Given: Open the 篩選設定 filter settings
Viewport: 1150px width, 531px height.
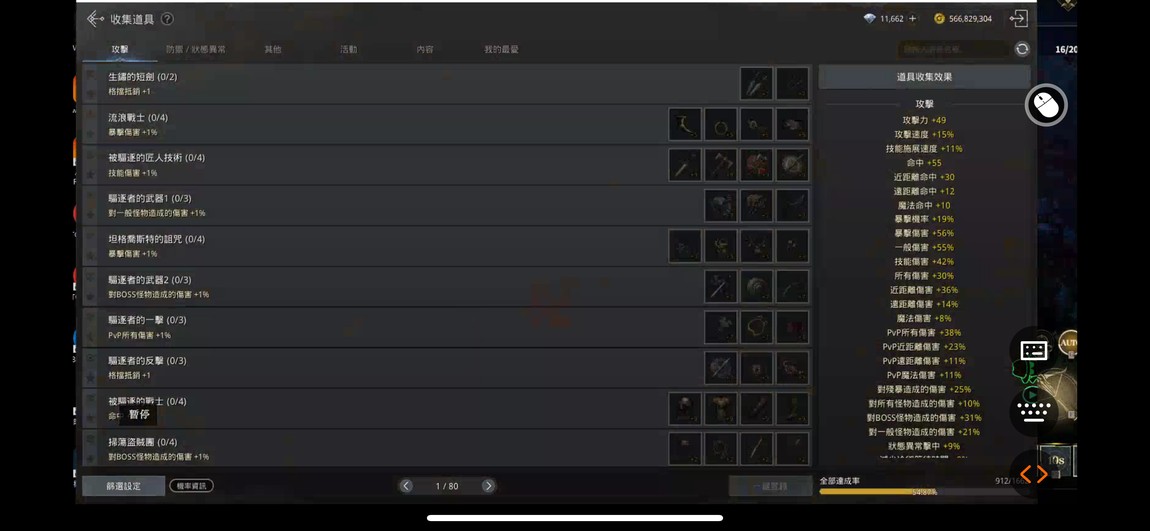Looking at the screenshot, I should tap(123, 486).
